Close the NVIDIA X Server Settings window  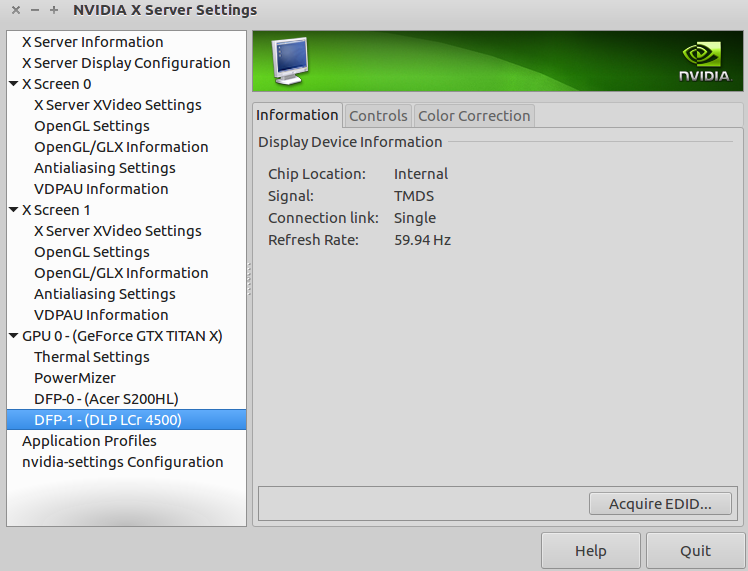click(15, 10)
